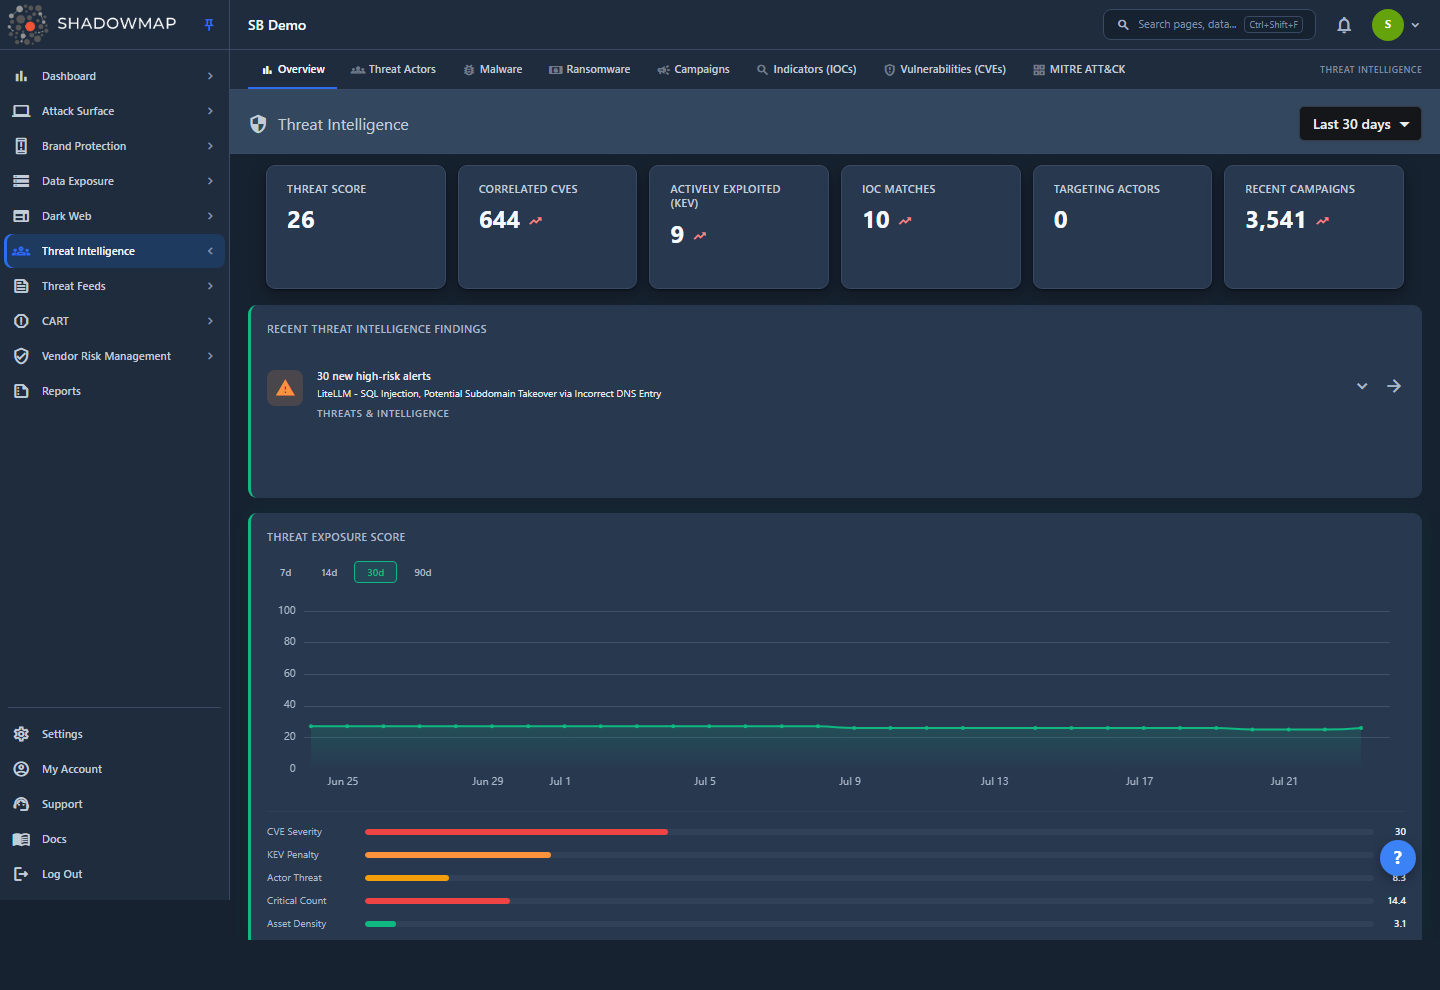The width and height of the screenshot is (1440, 990).
Task: Click the Brand Protection icon
Action: point(21,146)
